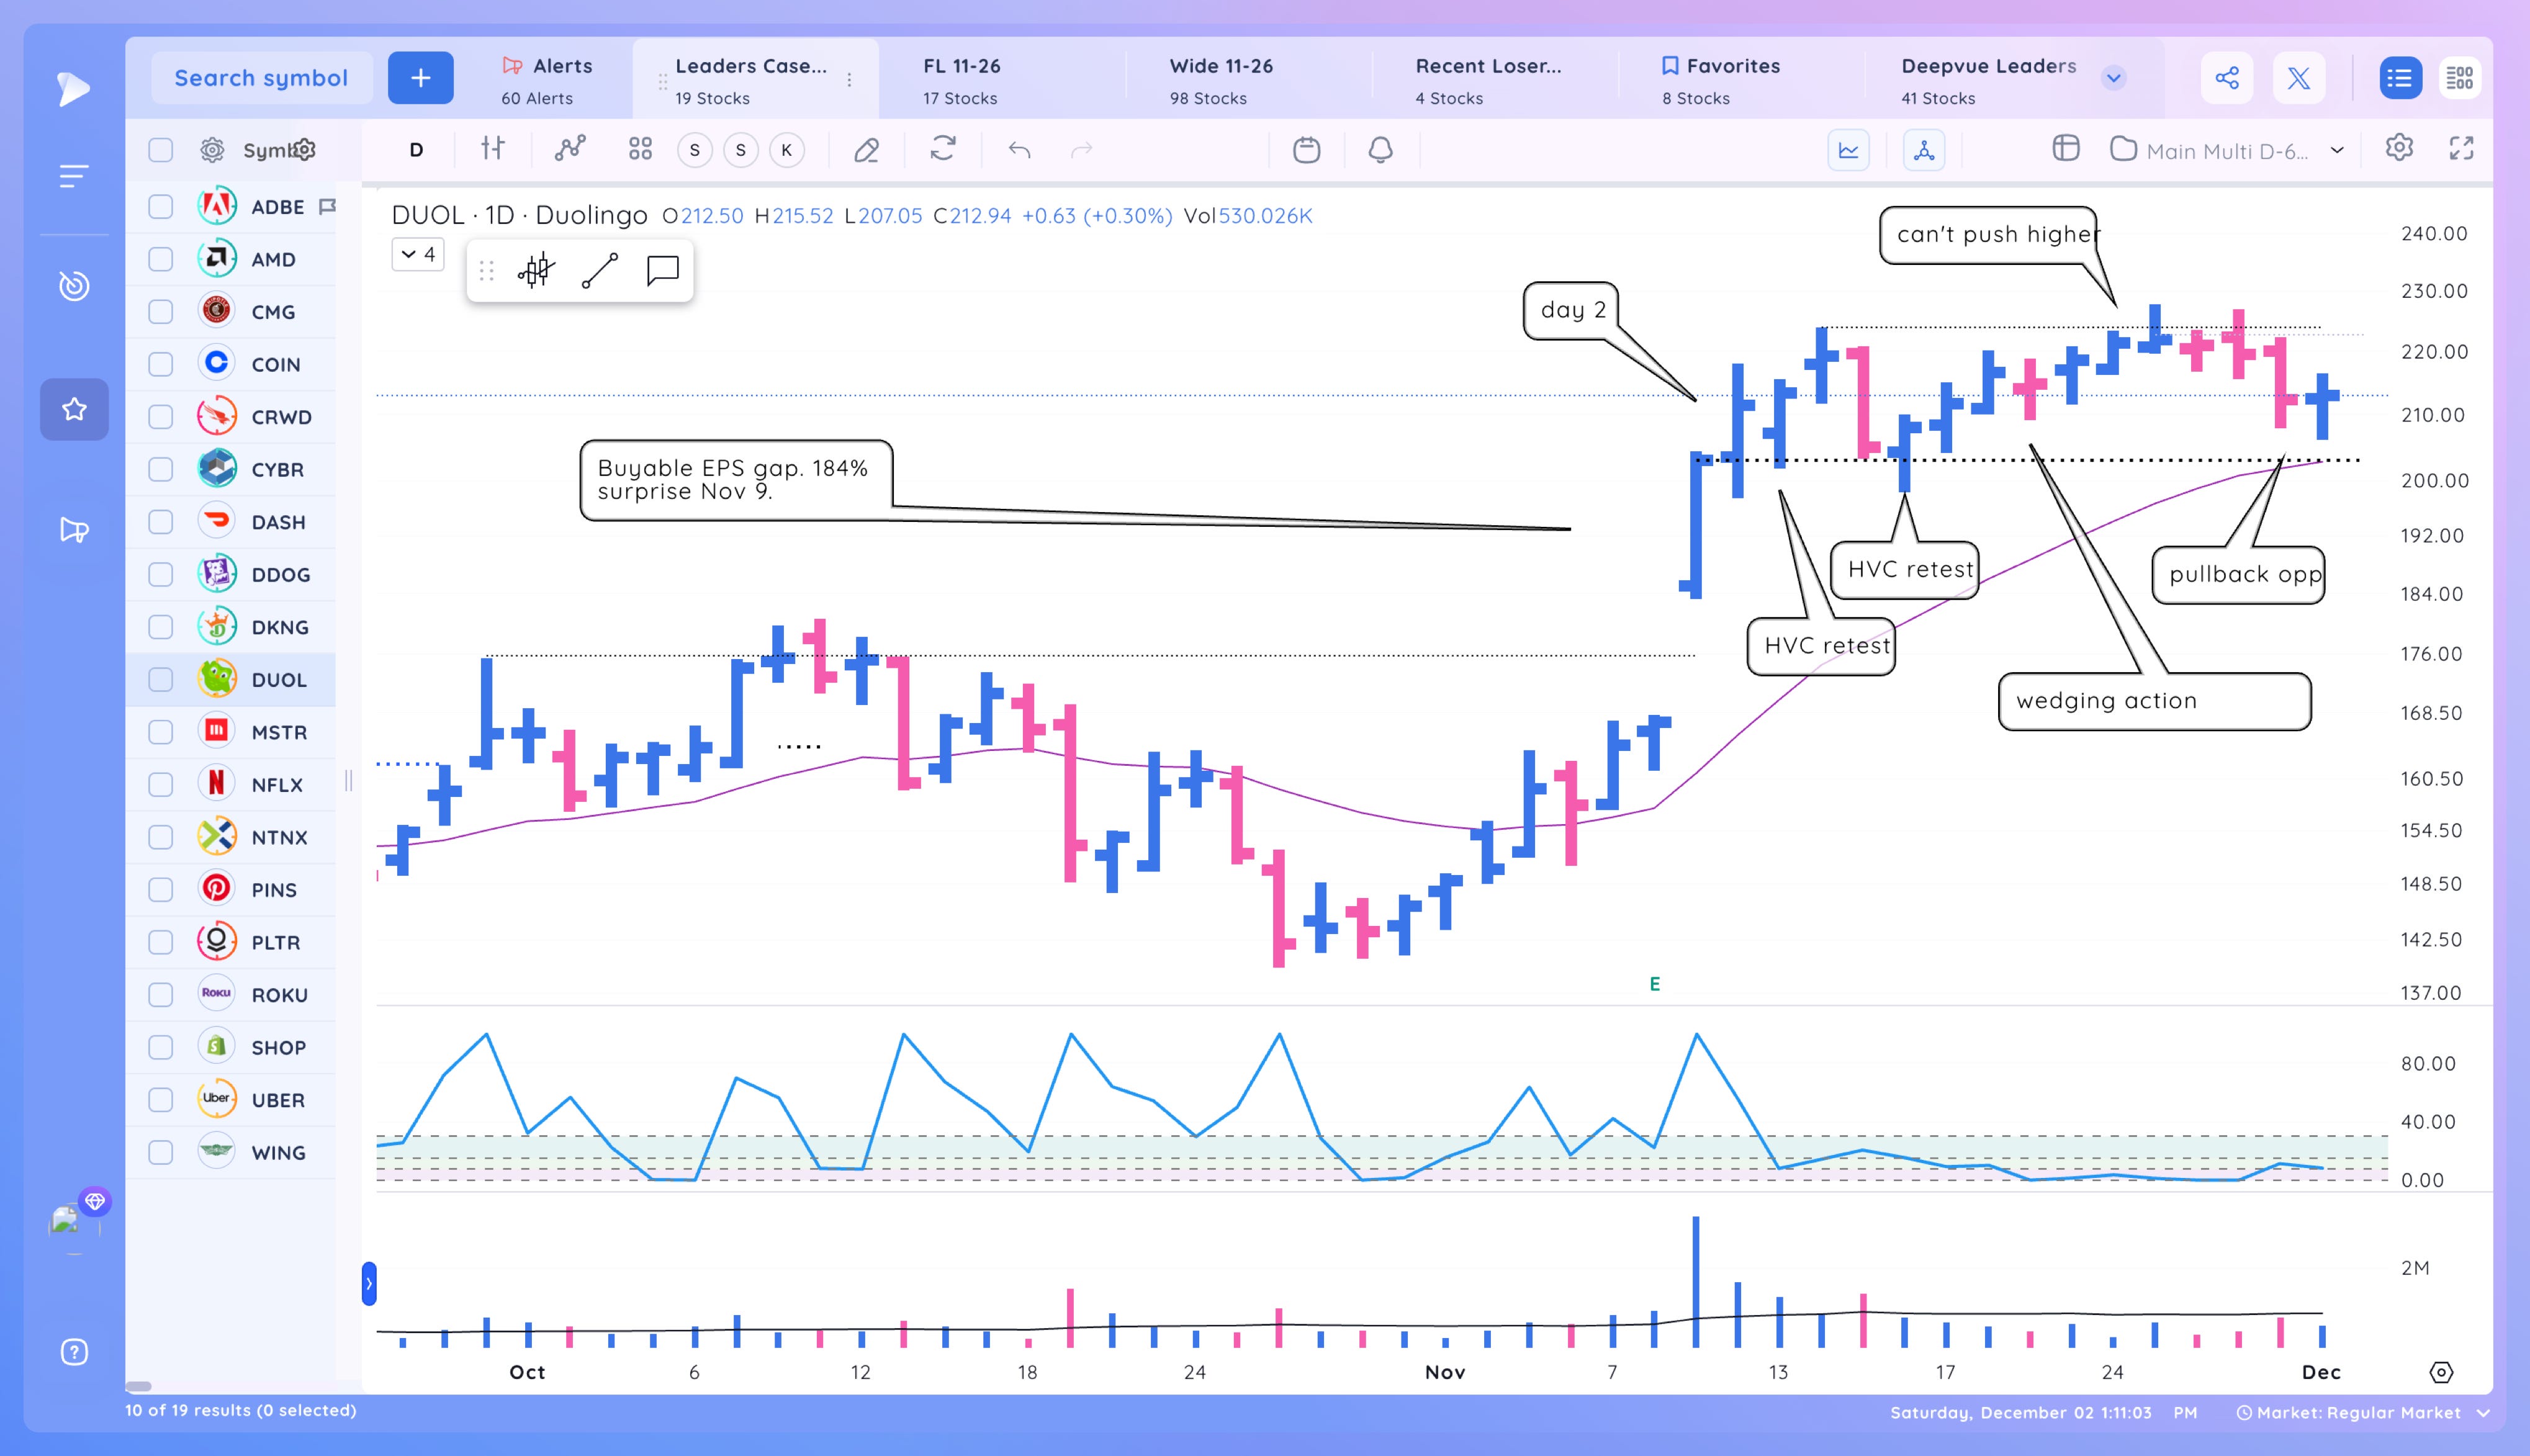Screen dimensions: 2530x1456
Task: Select the MSTR symbol row
Action: (x=231, y=732)
